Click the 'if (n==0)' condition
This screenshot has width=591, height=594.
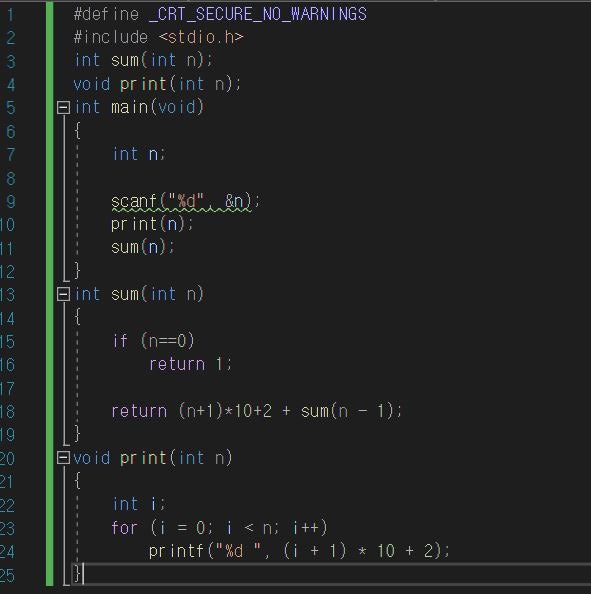point(153,341)
